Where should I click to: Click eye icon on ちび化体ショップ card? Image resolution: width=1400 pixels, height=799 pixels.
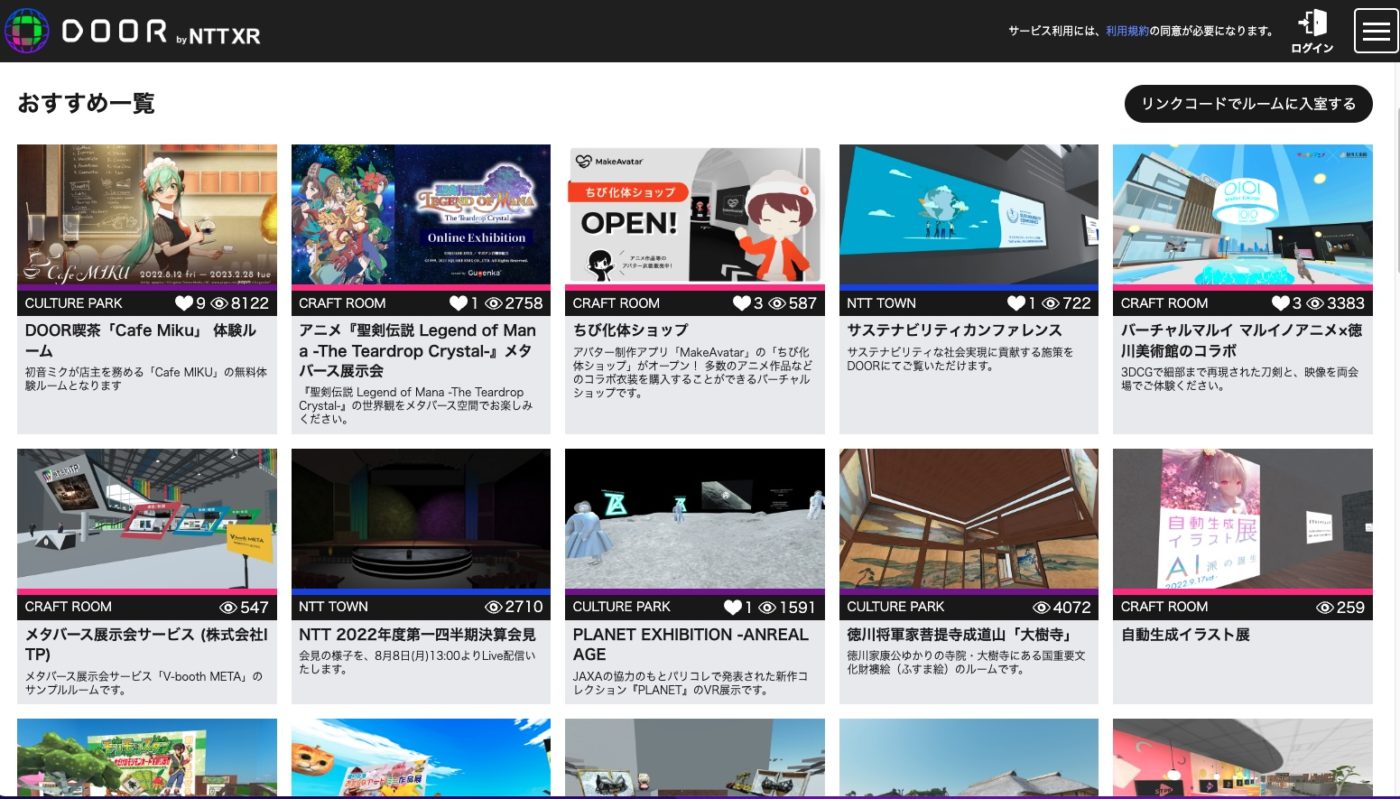[777, 303]
